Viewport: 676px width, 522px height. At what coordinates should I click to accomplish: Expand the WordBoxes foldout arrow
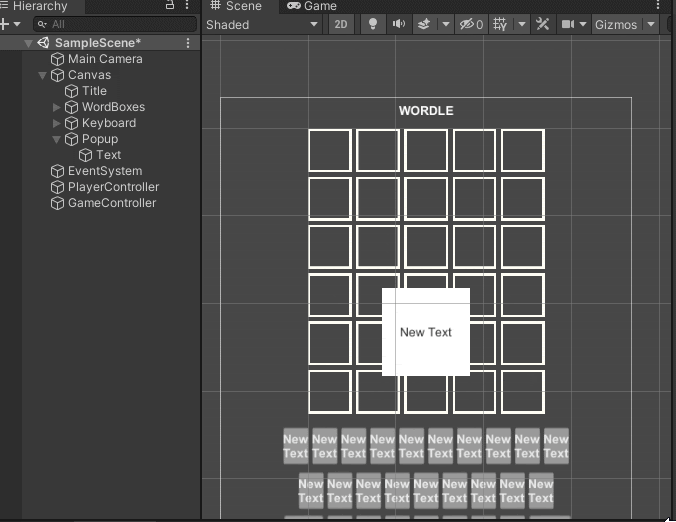click(56, 107)
